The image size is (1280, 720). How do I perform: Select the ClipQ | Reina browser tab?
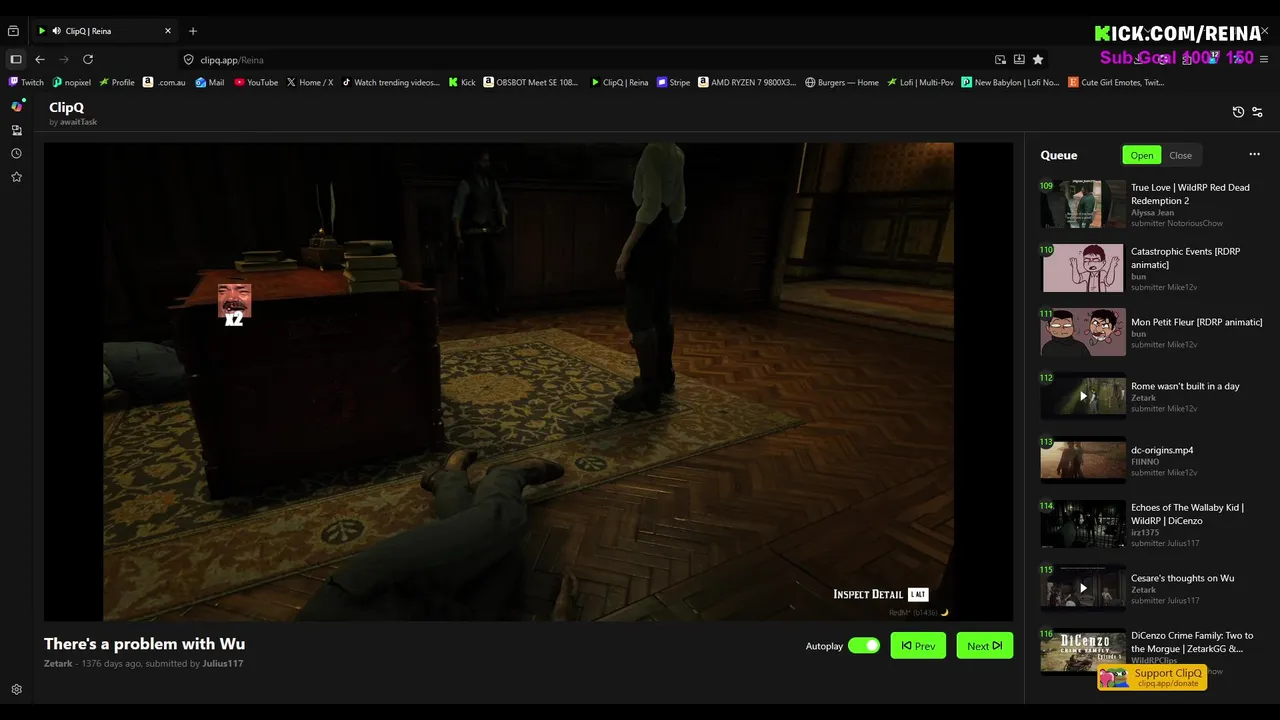point(104,31)
